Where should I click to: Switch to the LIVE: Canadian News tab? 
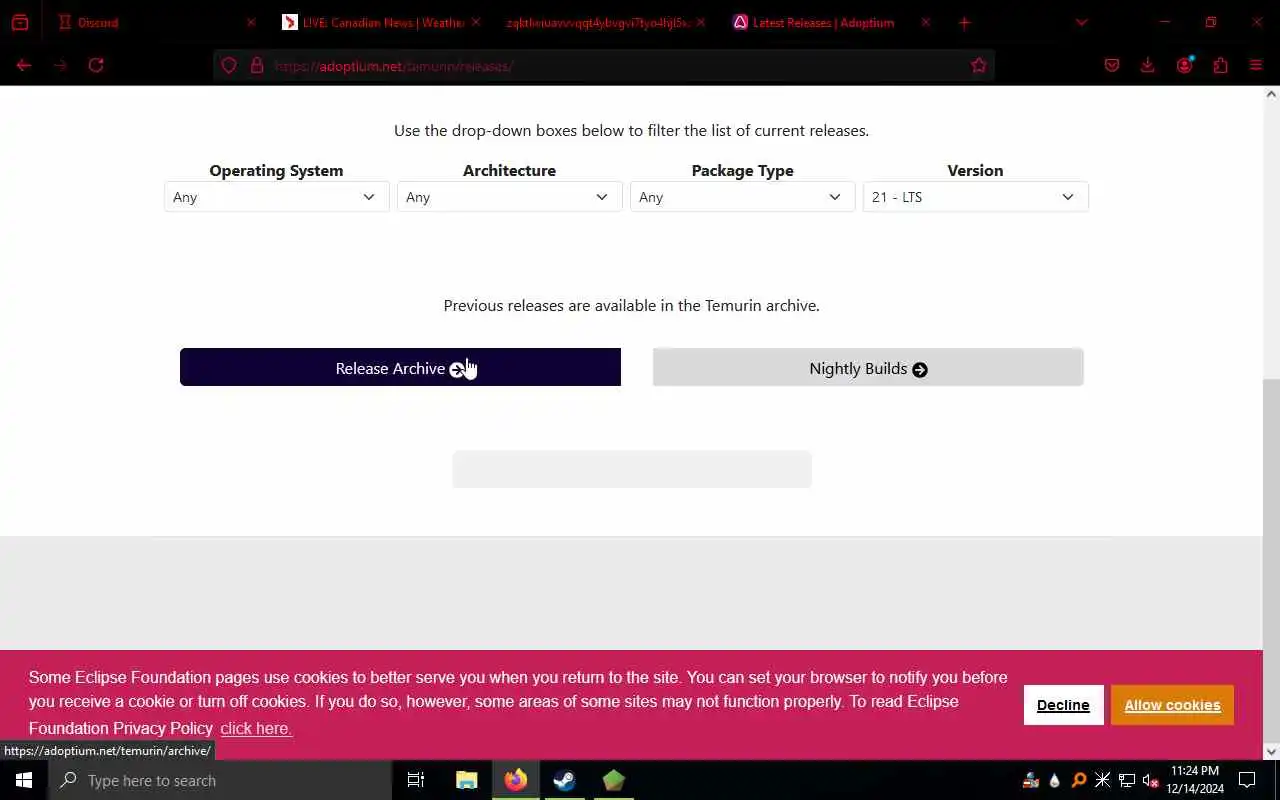point(380,22)
